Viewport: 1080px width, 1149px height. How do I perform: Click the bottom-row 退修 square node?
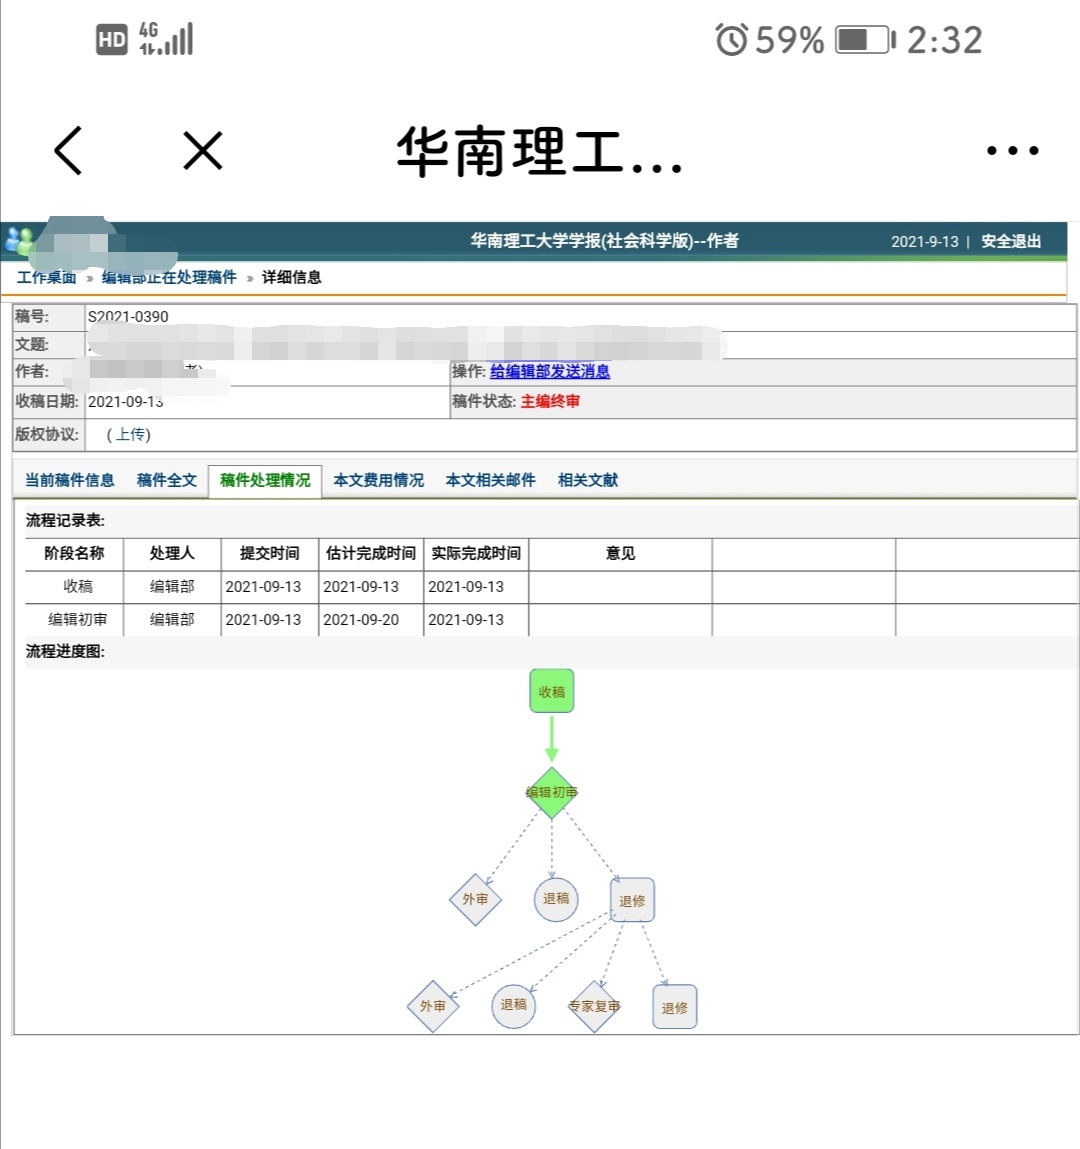coord(675,1007)
